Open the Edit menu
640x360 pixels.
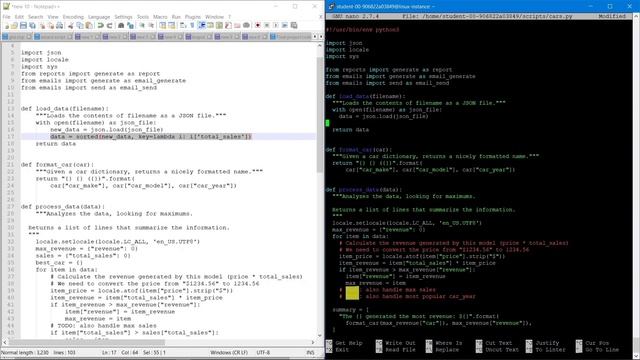(19, 17)
